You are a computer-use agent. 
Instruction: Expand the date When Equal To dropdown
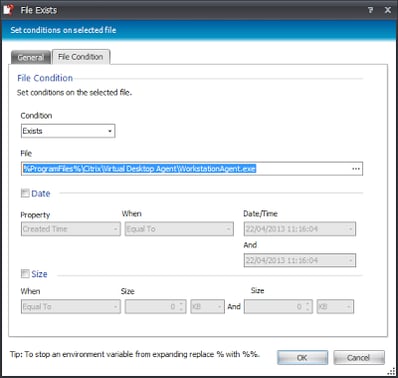coord(179,229)
